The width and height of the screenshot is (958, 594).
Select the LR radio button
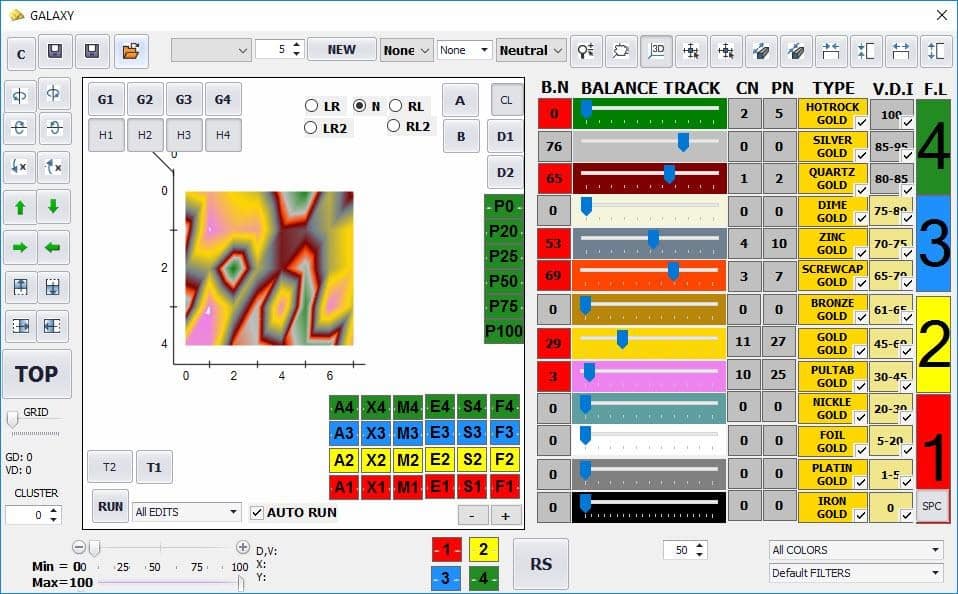click(x=312, y=106)
